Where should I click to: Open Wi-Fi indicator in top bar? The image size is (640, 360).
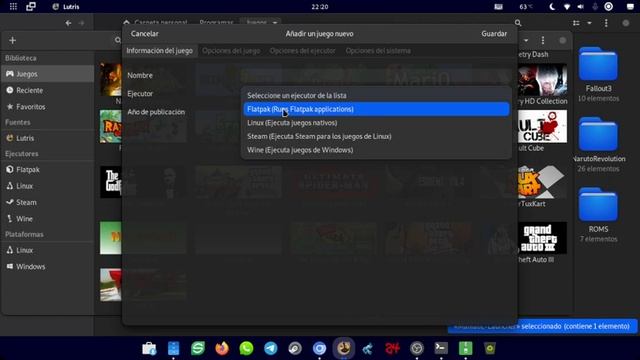pos(567,7)
